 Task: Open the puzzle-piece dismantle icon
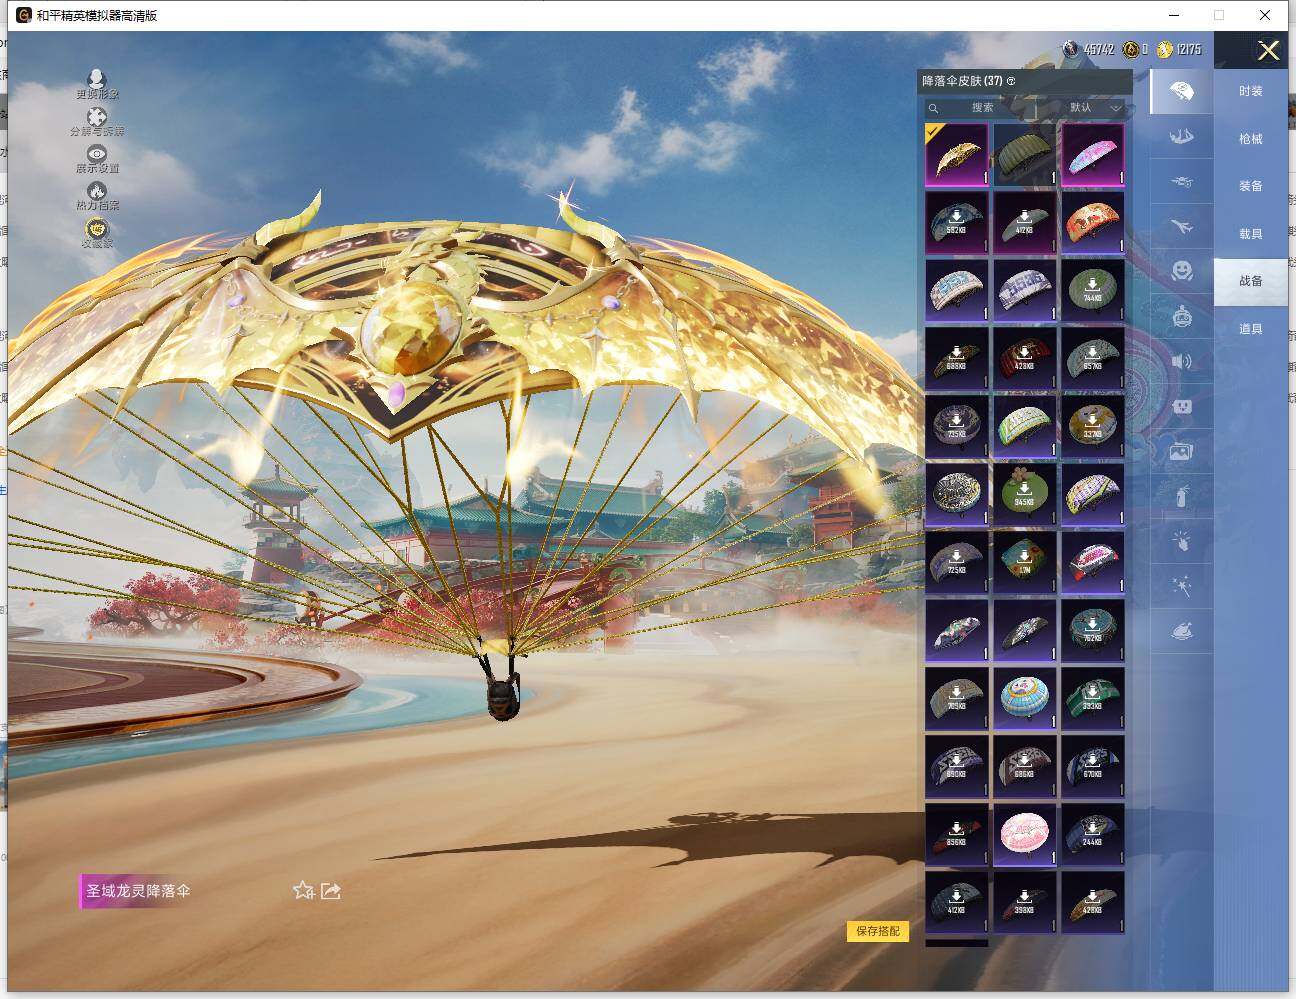[x=97, y=116]
